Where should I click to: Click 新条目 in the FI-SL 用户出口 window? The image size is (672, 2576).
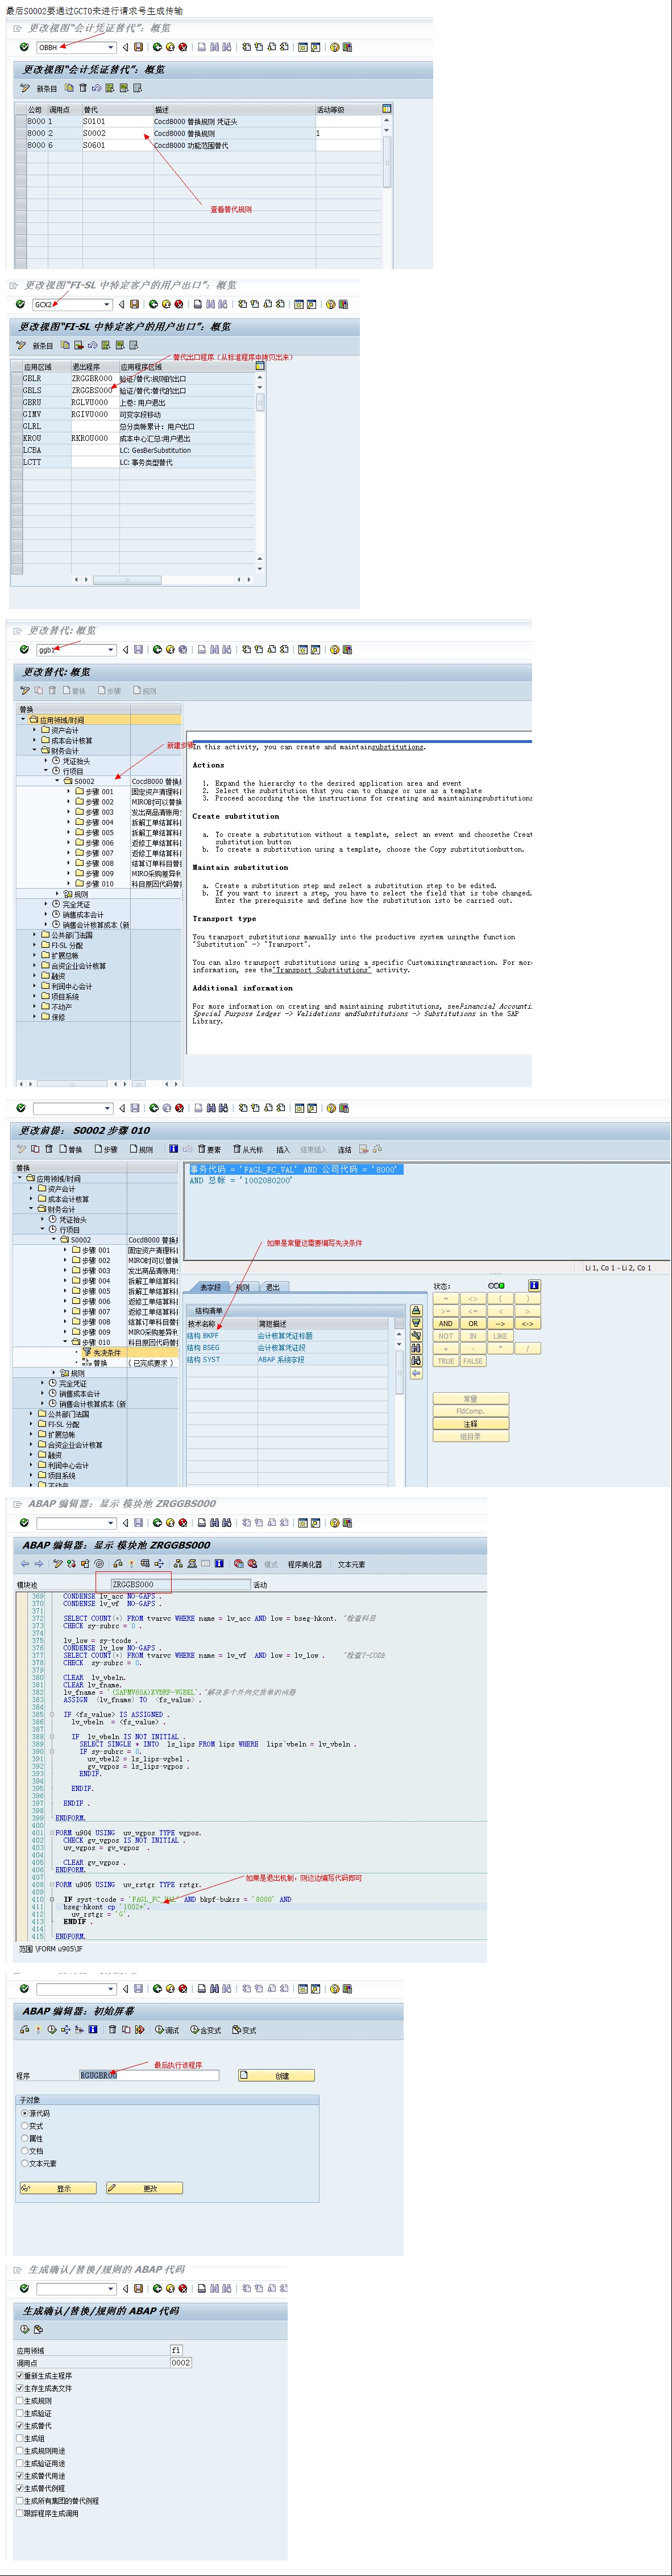coord(43,345)
